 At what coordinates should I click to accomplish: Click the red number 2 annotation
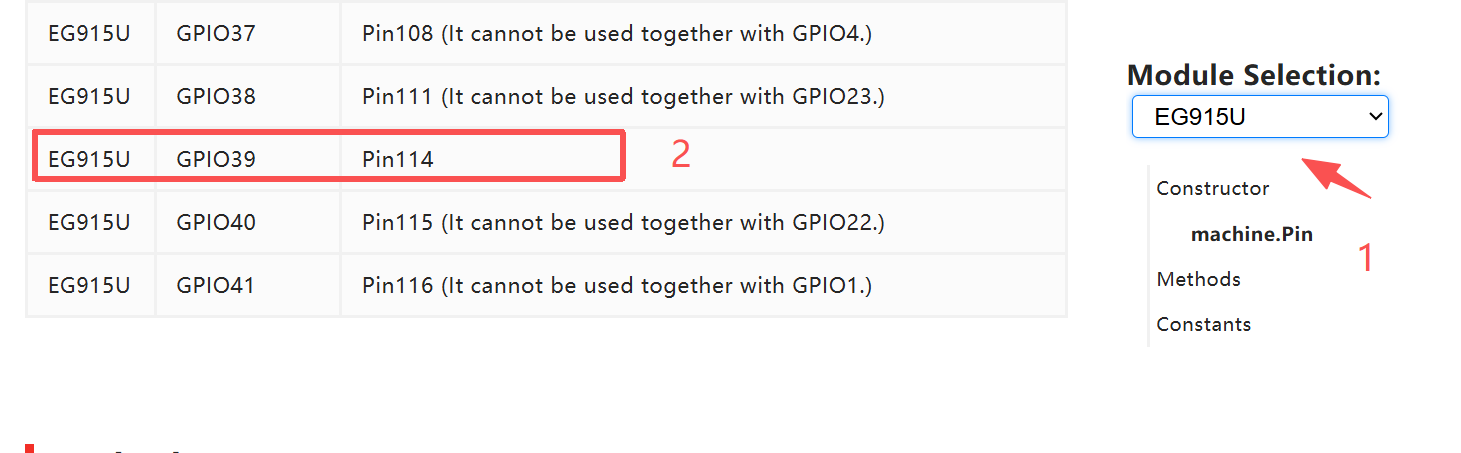click(x=680, y=154)
